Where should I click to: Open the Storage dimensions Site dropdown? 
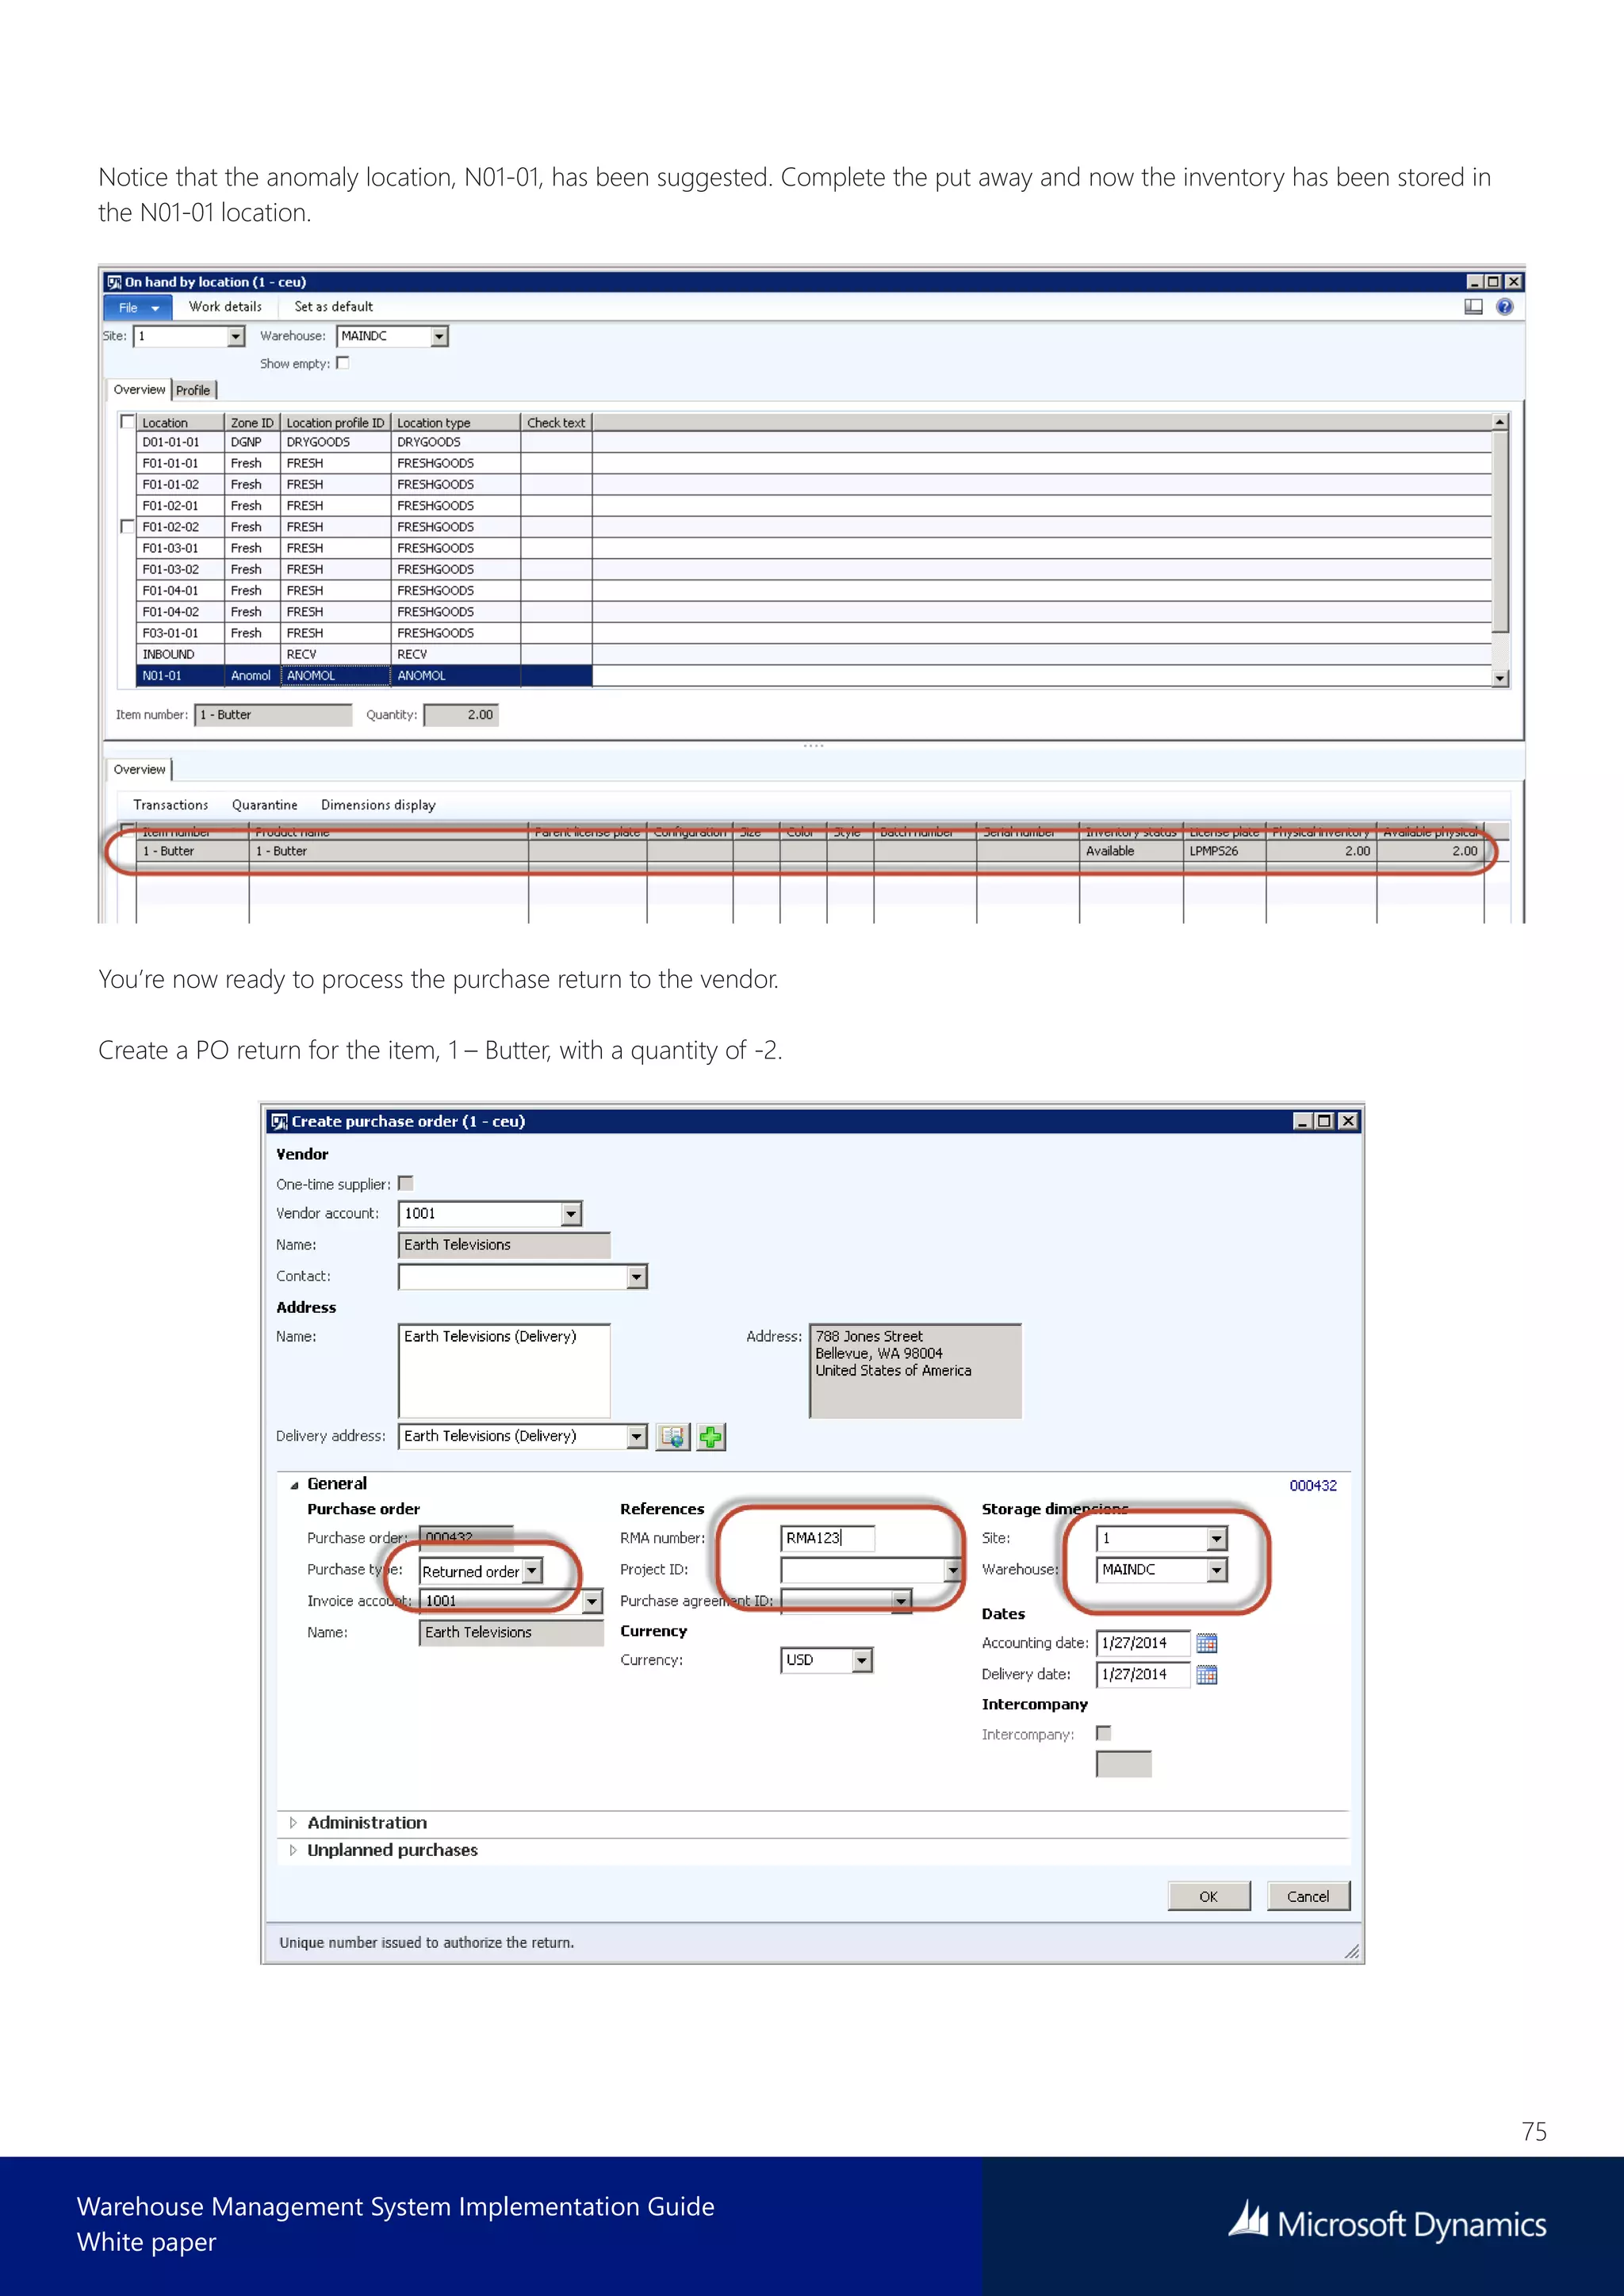[x=1216, y=1539]
